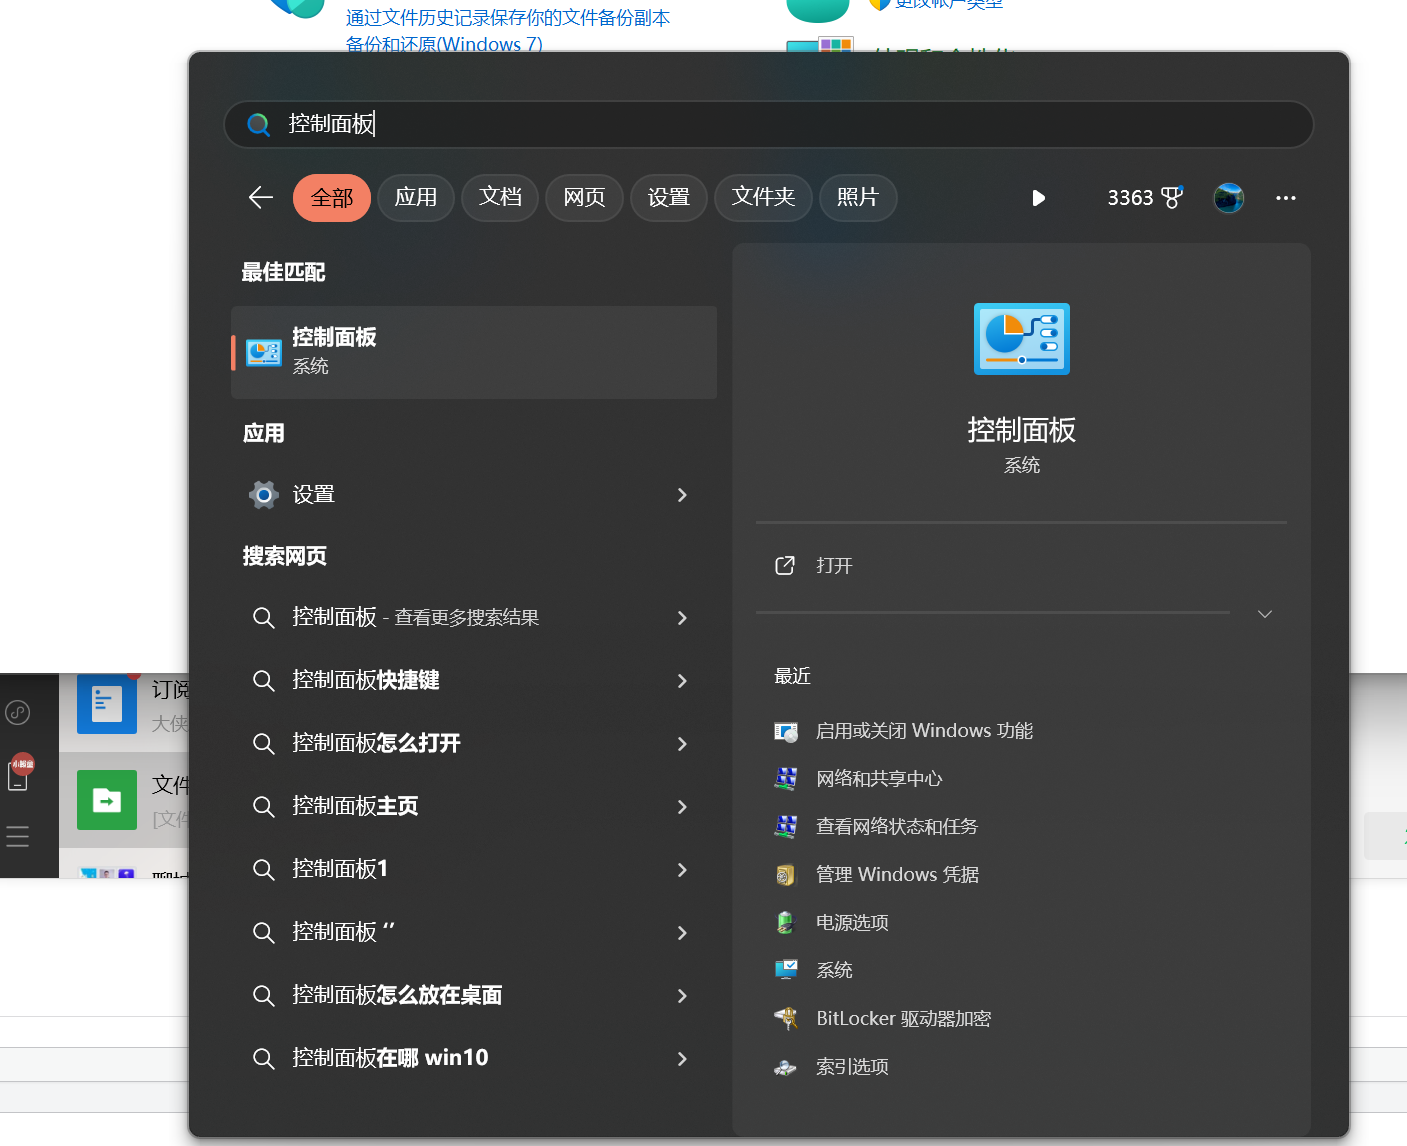Screen dimensions: 1407x1146
Task: Open the 3363 rewards trophy icon
Action: coord(1171,198)
